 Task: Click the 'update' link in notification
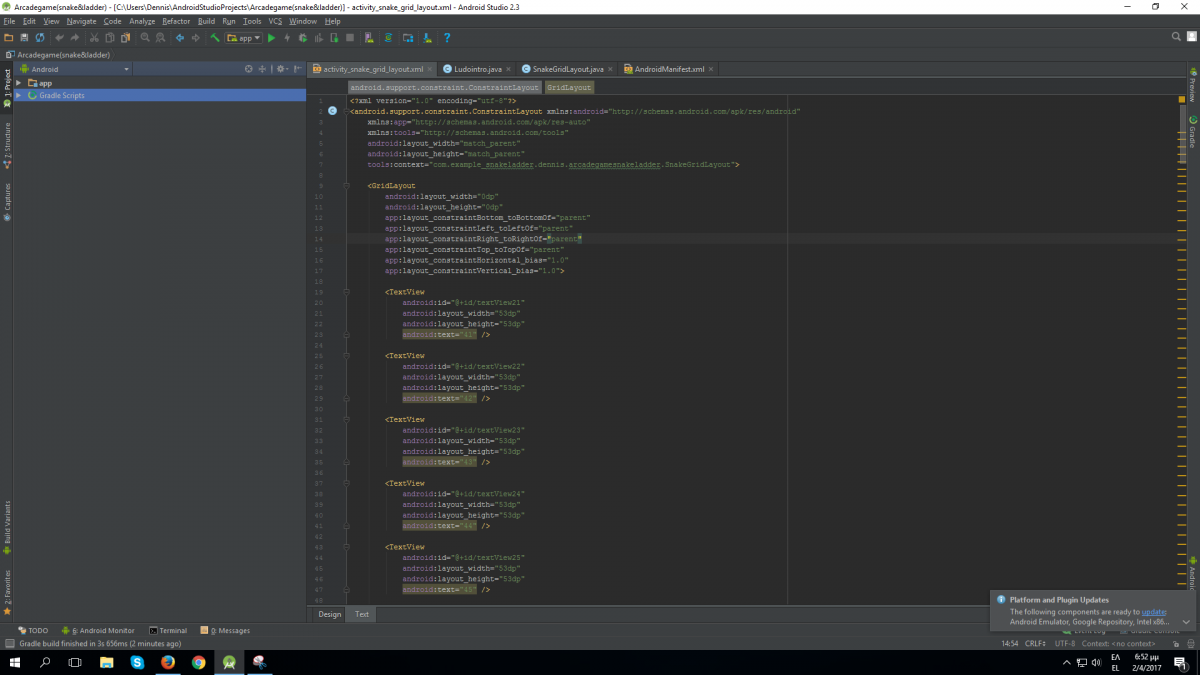coord(1154,611)
